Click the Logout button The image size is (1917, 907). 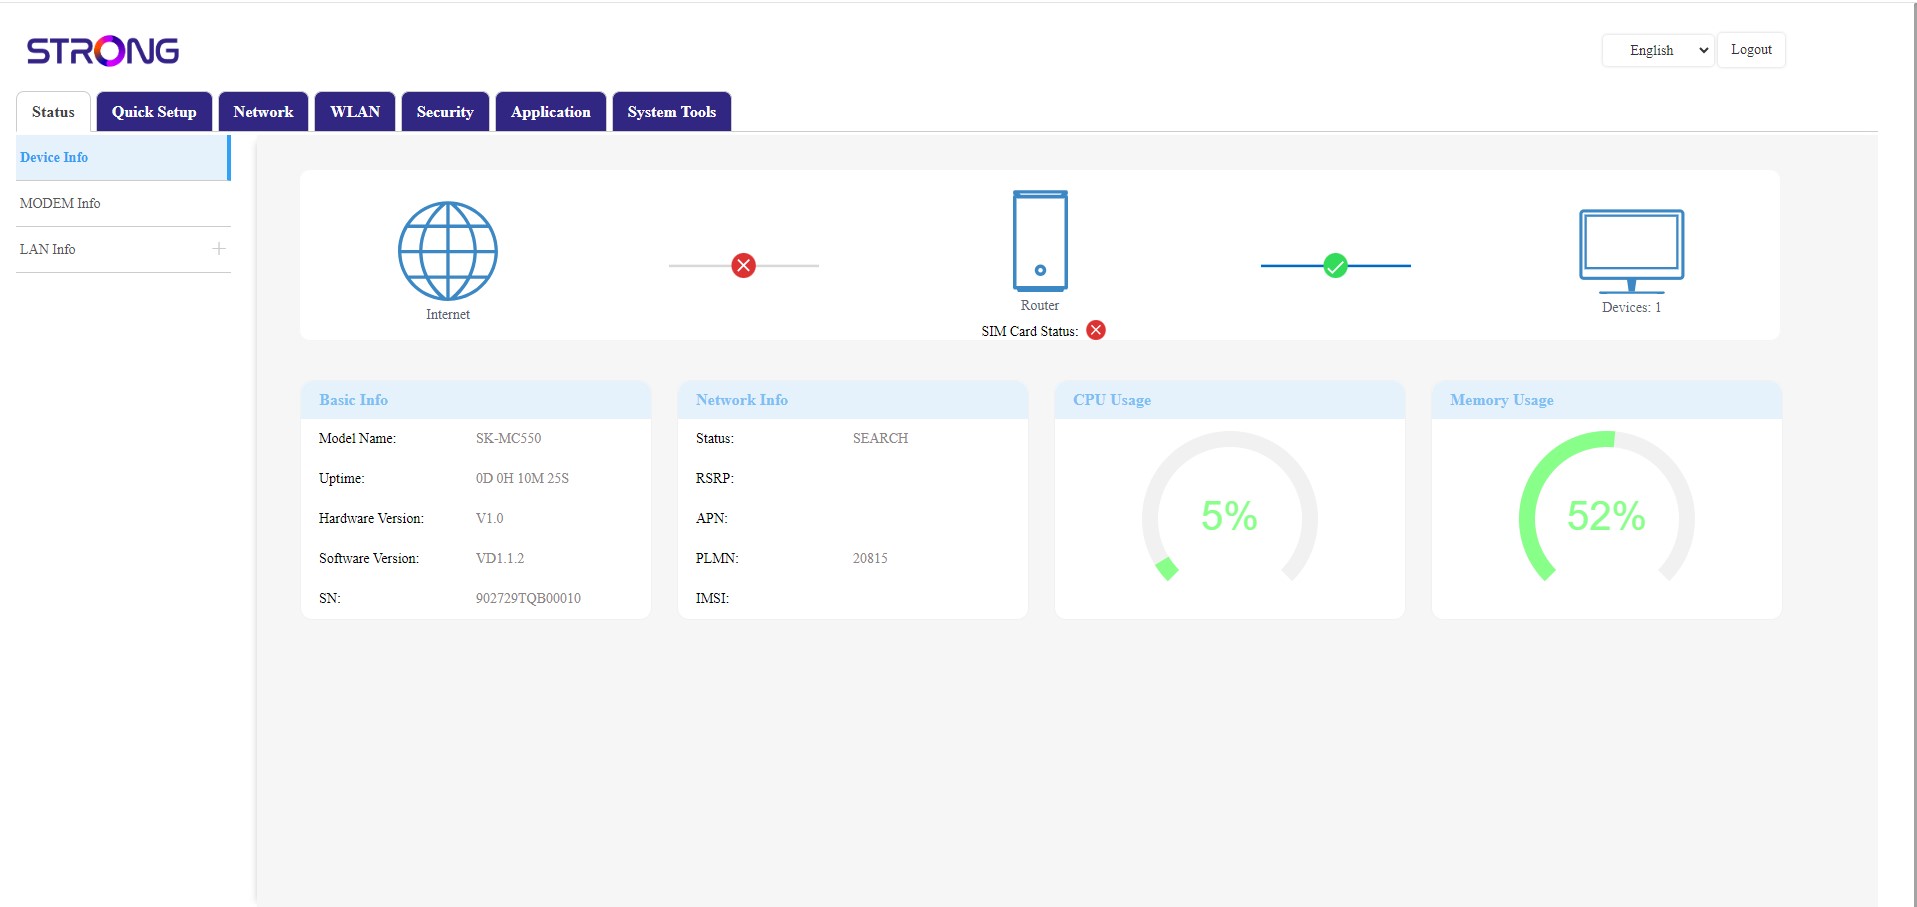tap(1751, 50)
